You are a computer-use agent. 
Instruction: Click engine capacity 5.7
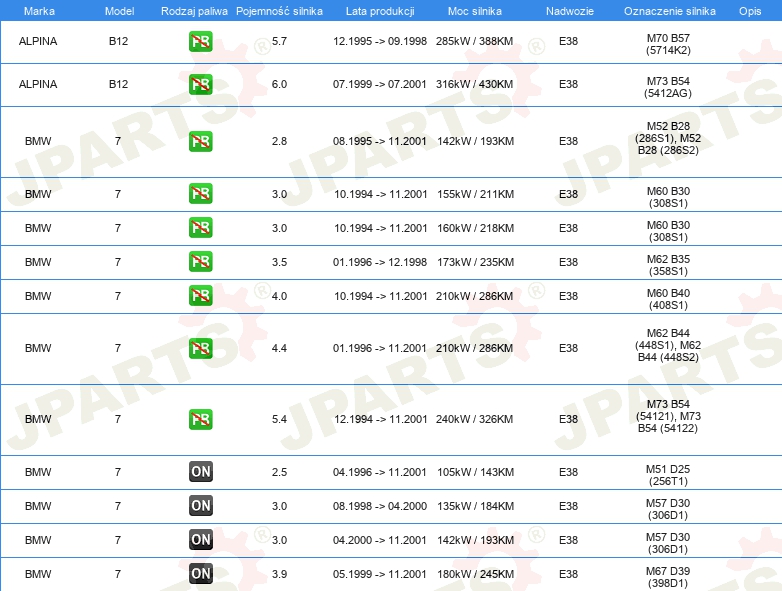coord(279,41)
